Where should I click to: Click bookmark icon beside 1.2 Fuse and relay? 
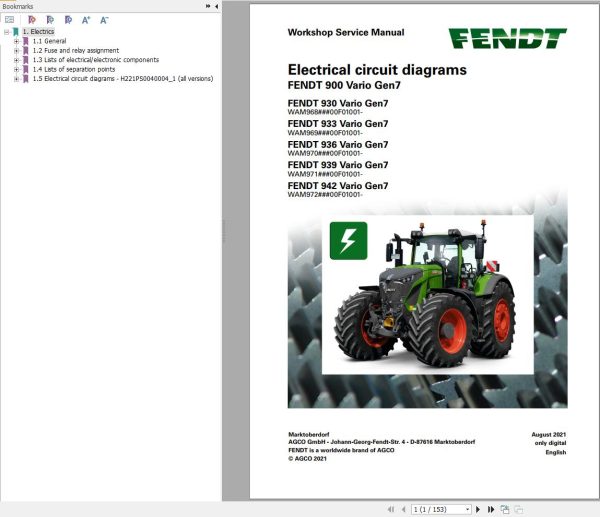pos(25,51)
